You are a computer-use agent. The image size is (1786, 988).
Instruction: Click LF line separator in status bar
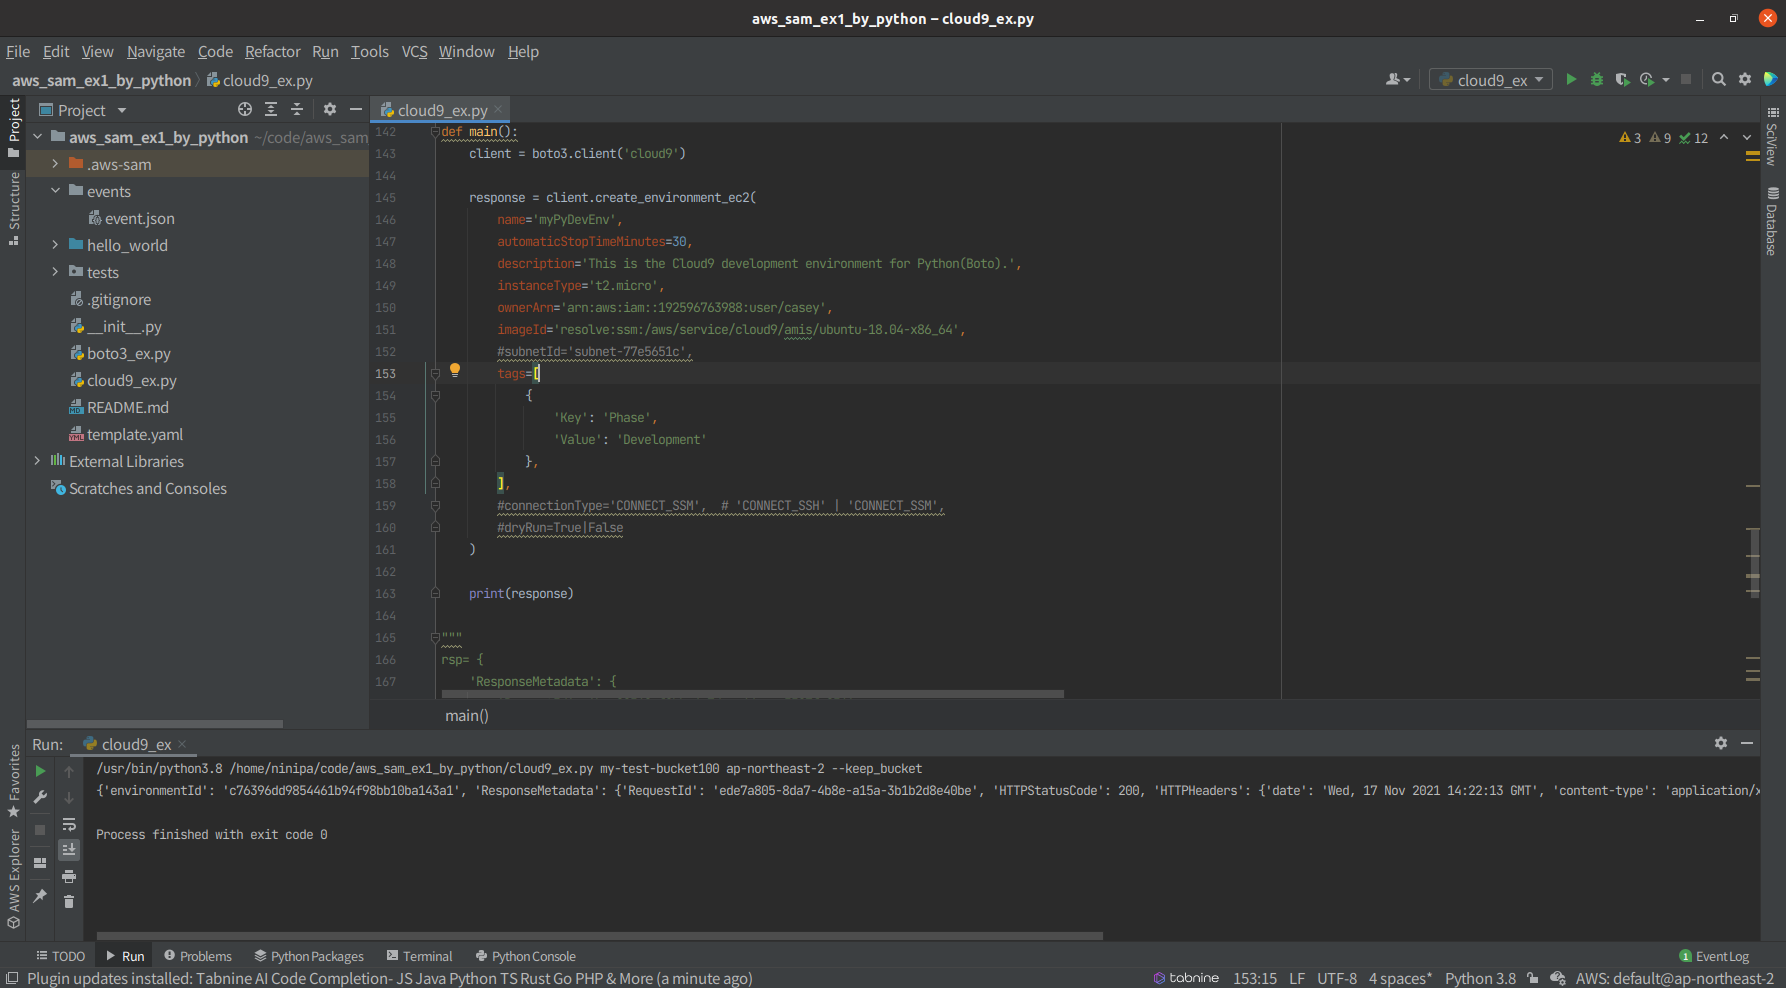tap(1297, 978)
